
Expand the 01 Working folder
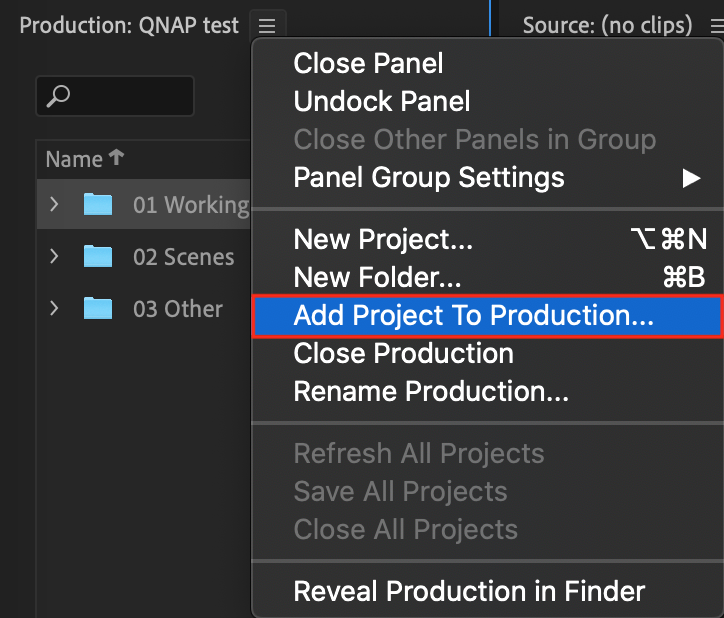click(54, 204)
